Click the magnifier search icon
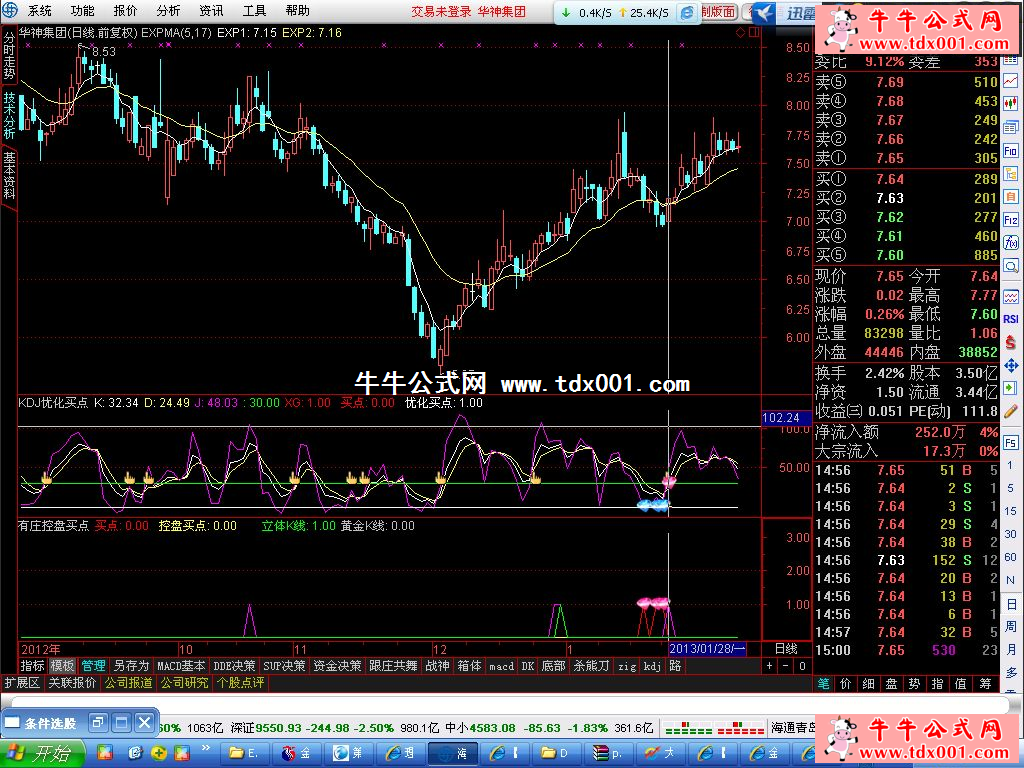This screenshot has height=768, width=1024. 1010,266
